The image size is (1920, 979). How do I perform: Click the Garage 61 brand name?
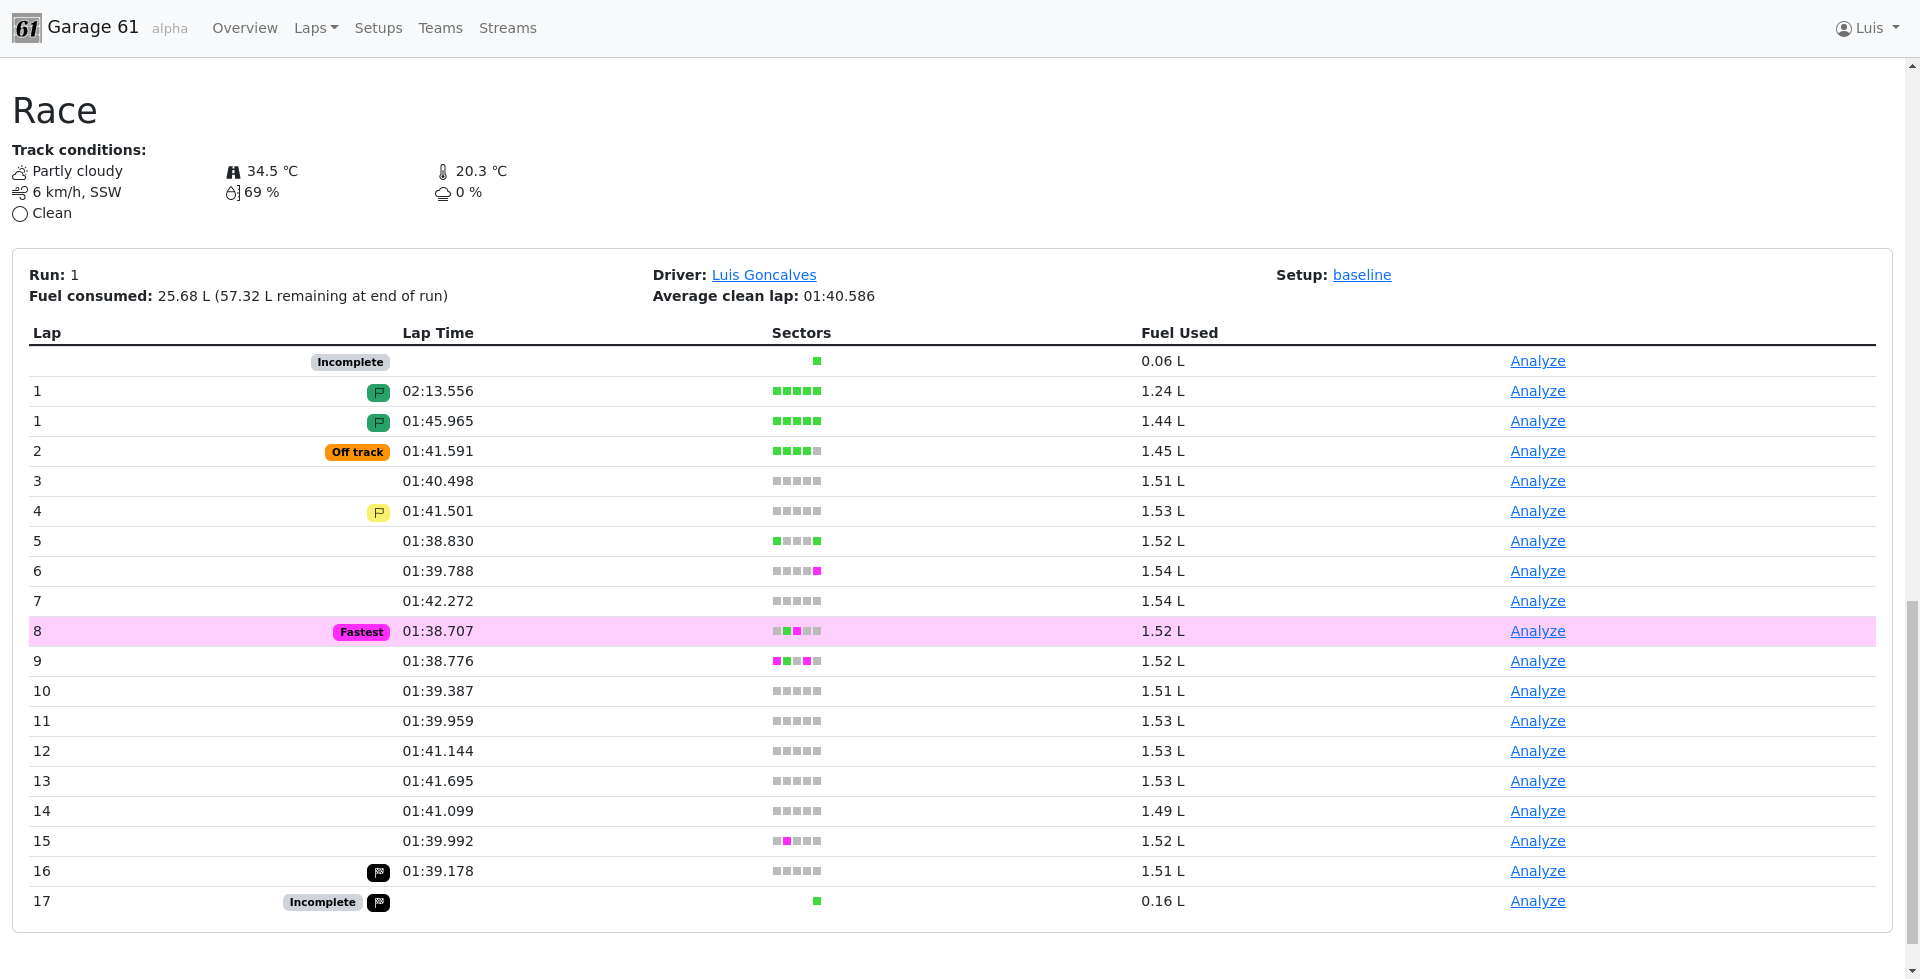93,27
